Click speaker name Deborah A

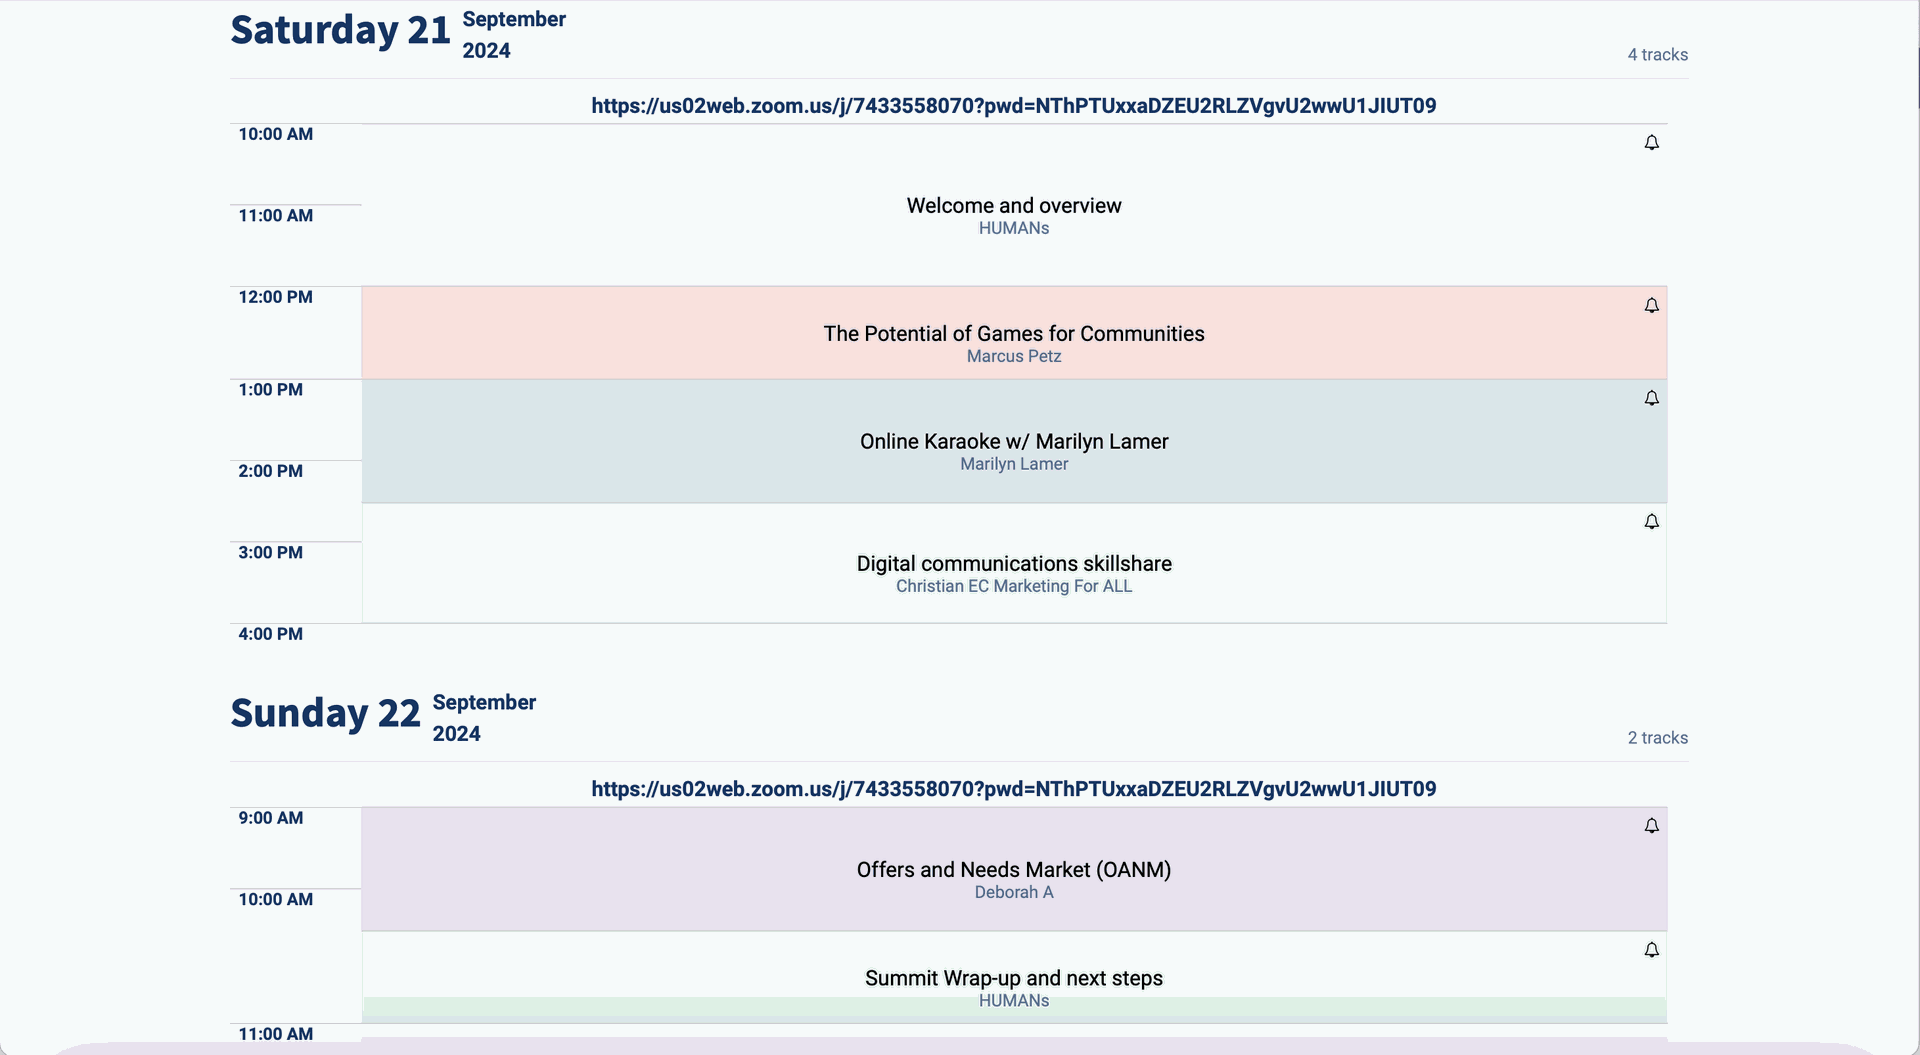click(1013, 893)
